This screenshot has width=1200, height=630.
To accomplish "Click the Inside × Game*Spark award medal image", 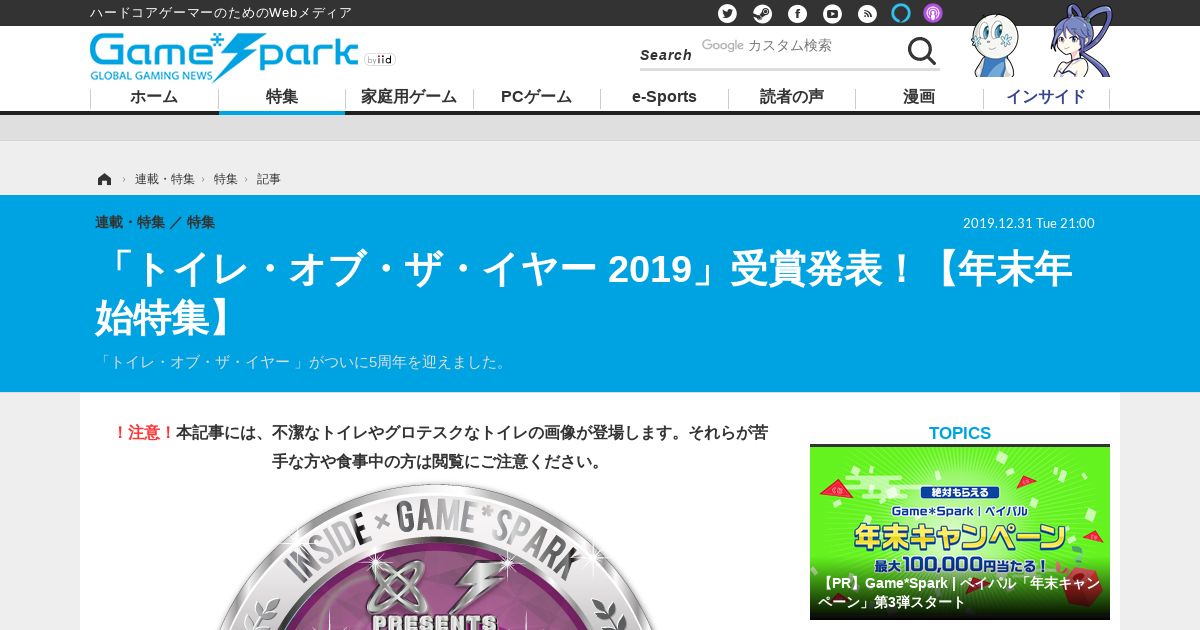I will 437,556.
